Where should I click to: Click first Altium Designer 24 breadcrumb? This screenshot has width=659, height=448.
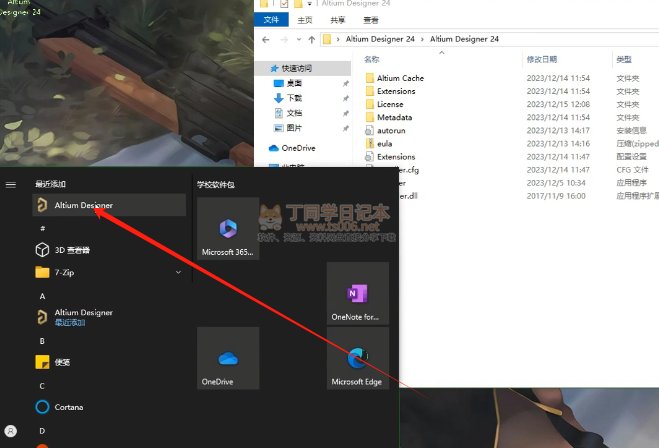pyautogui.click(x=380, y=39)
